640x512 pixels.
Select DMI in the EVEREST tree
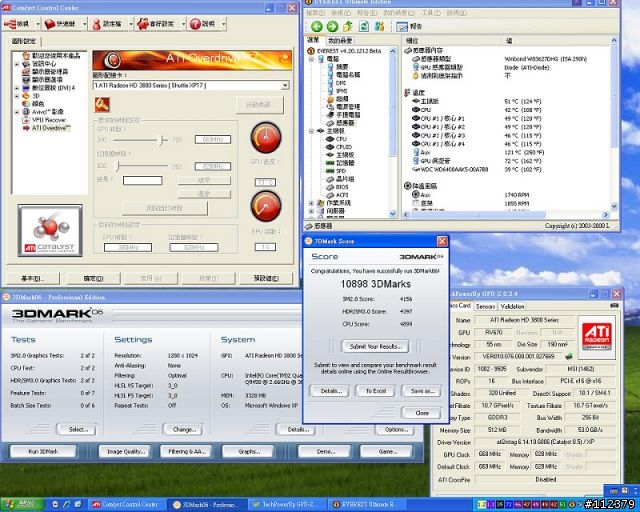click(341, 83)
